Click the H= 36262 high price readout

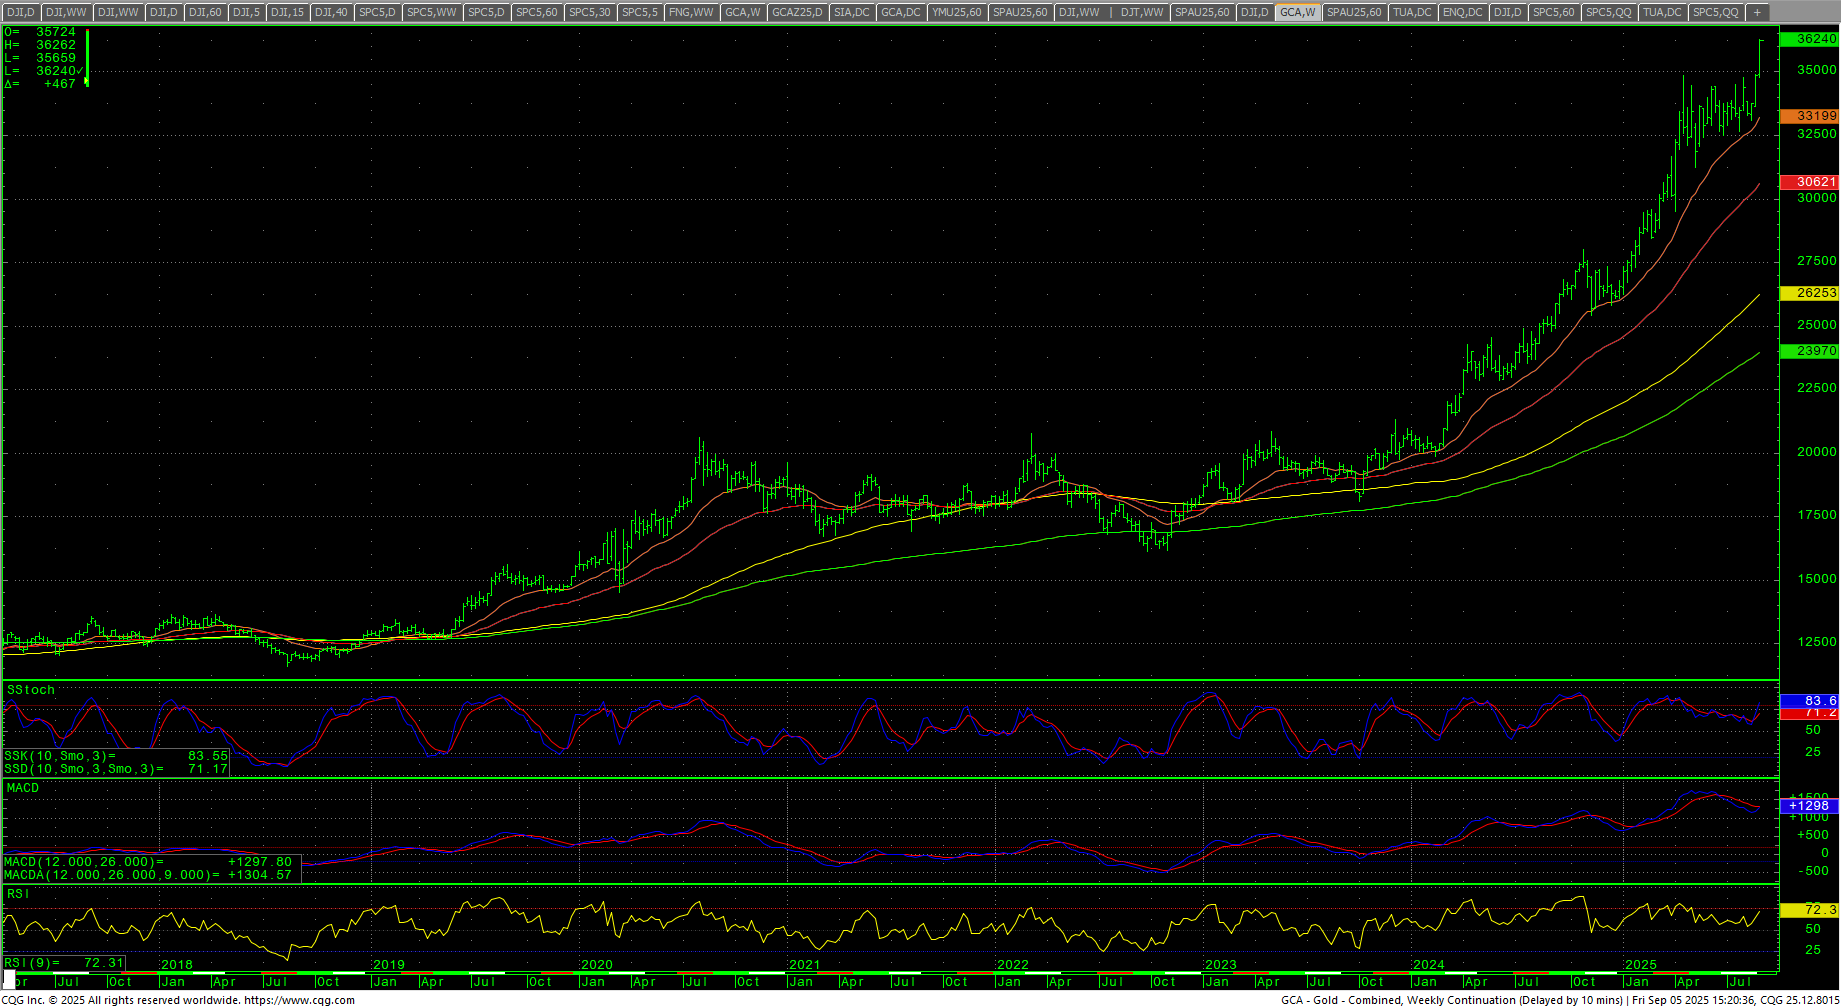[x=40, y=45]
